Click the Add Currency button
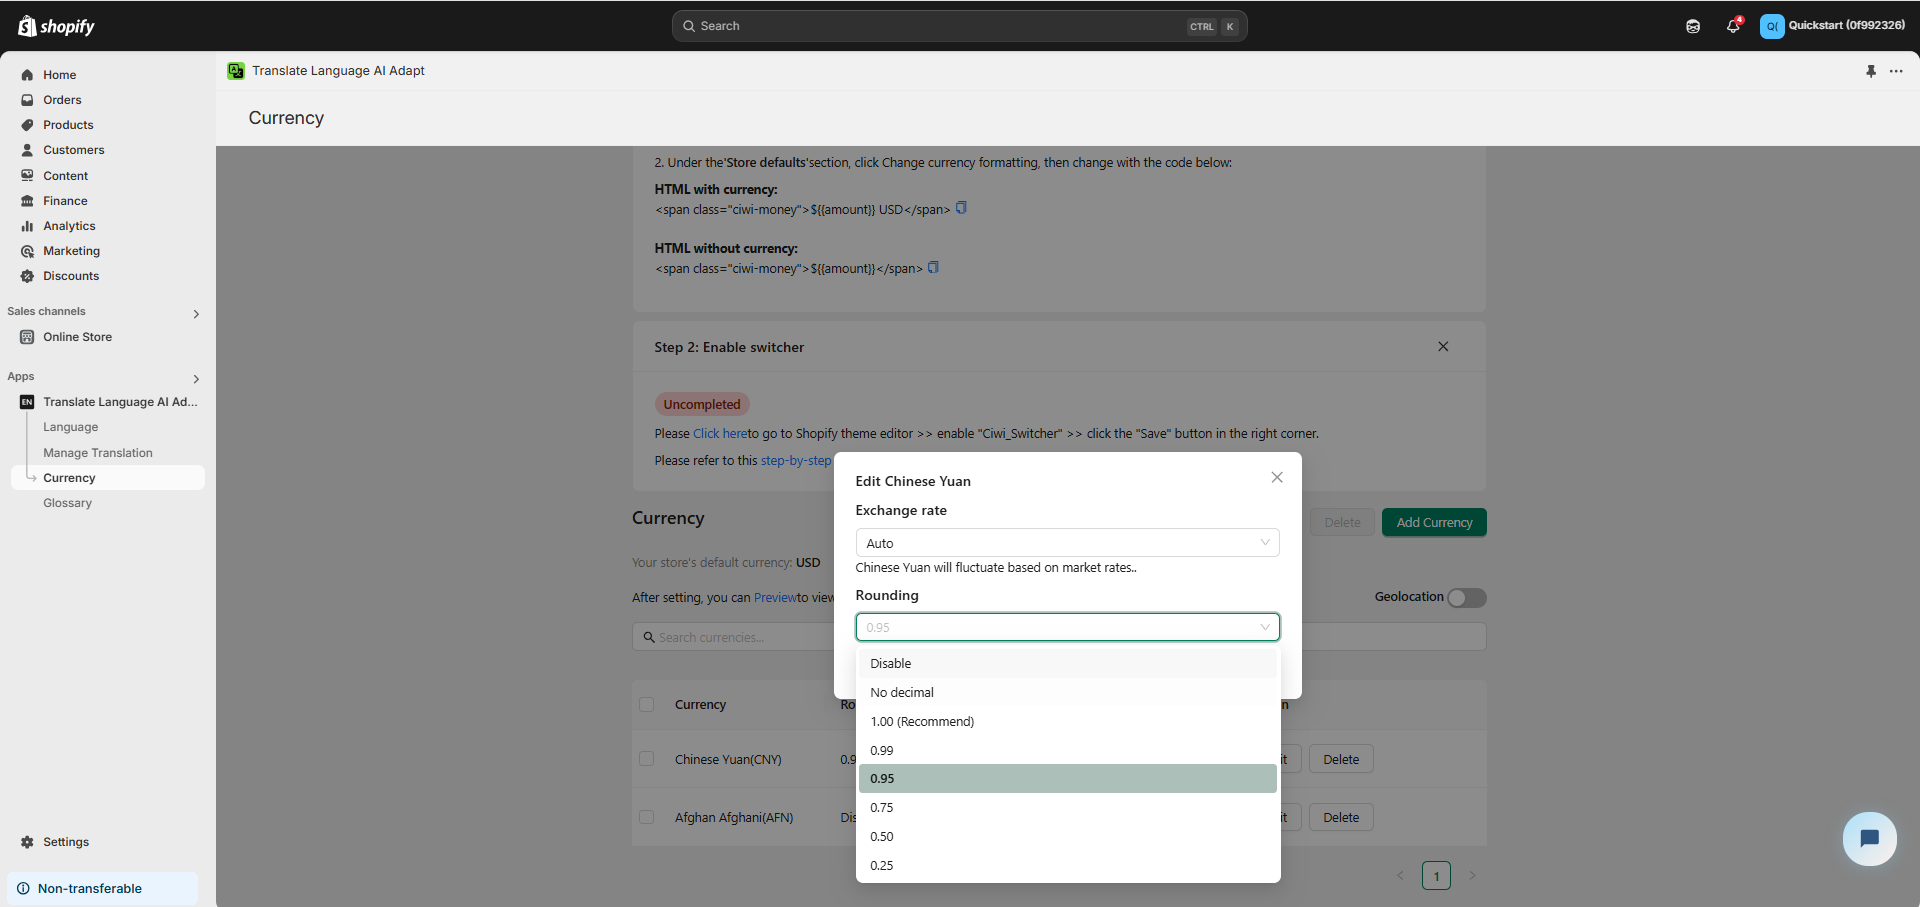 [x=1433, y=522]
